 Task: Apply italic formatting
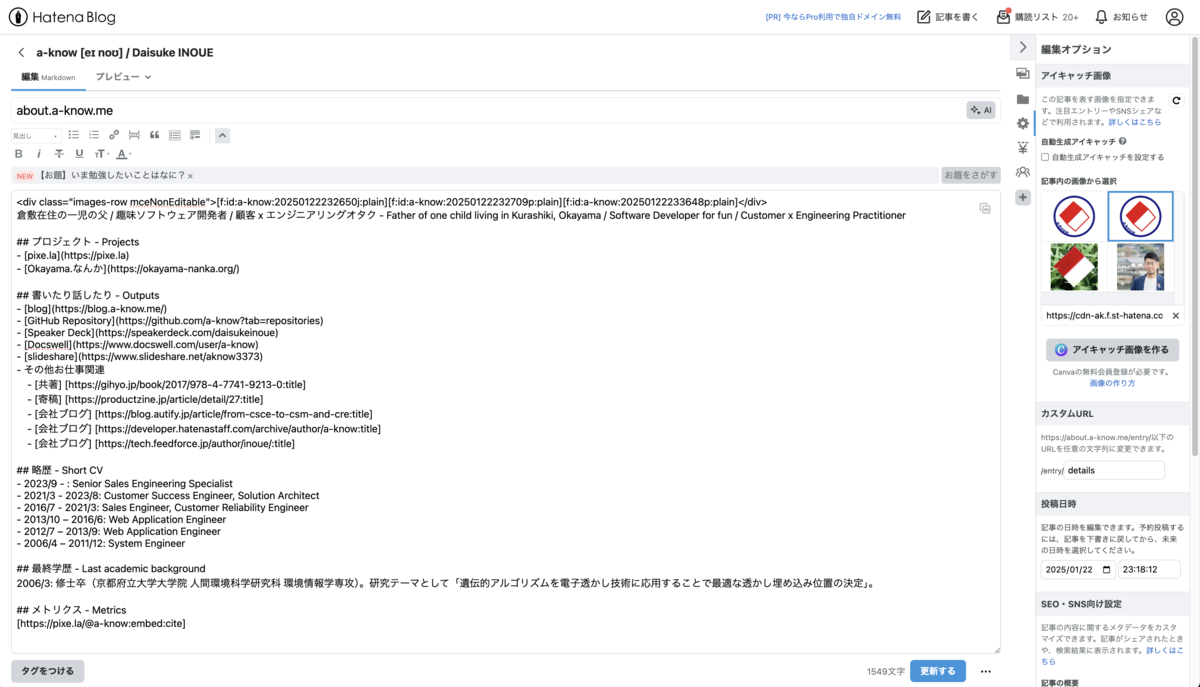[39, 154]
